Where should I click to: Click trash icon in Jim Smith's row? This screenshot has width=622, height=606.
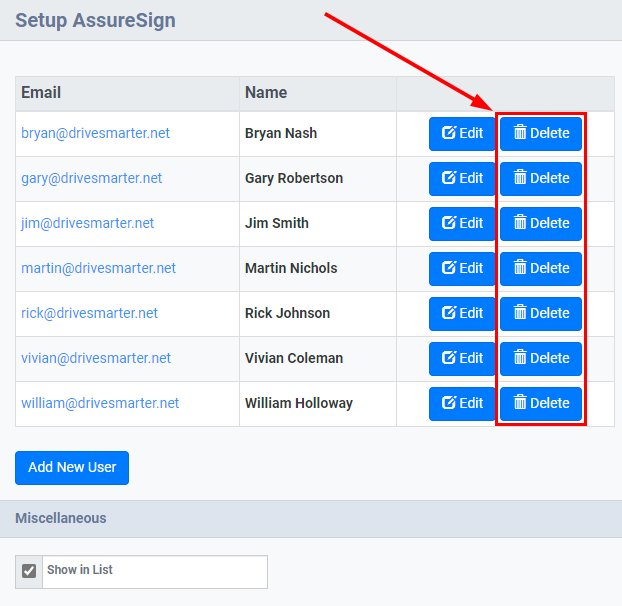tap(520, 222)
